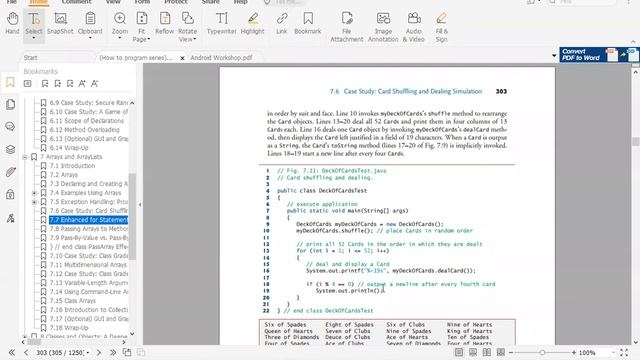This screenshot has height=360, width=640.
Task: Click enlarge bookmark font icon
Action: (x=82, y=84)
